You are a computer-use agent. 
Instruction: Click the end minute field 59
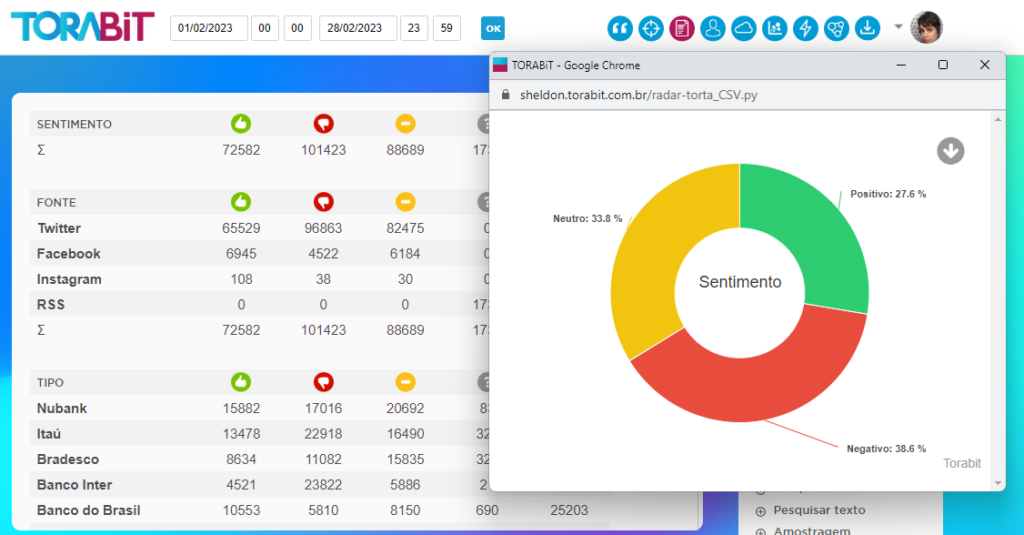(447, 28)
